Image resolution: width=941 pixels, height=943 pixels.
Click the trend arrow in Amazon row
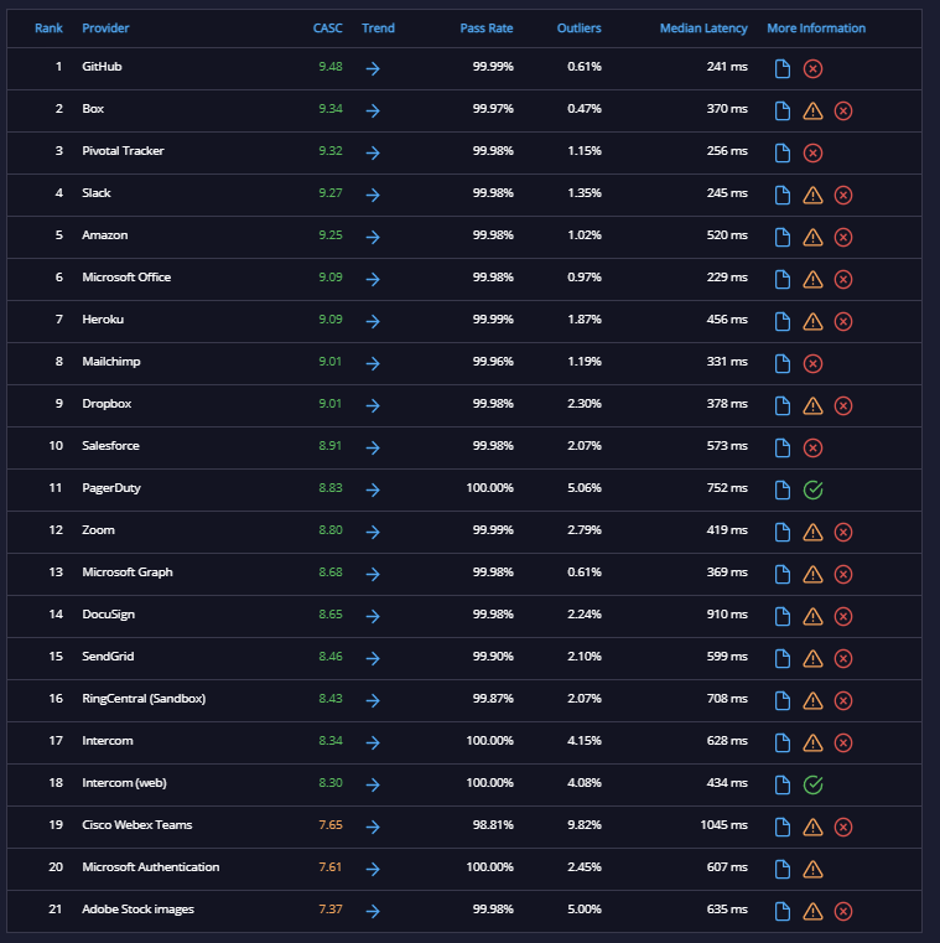tap(373, 237)
